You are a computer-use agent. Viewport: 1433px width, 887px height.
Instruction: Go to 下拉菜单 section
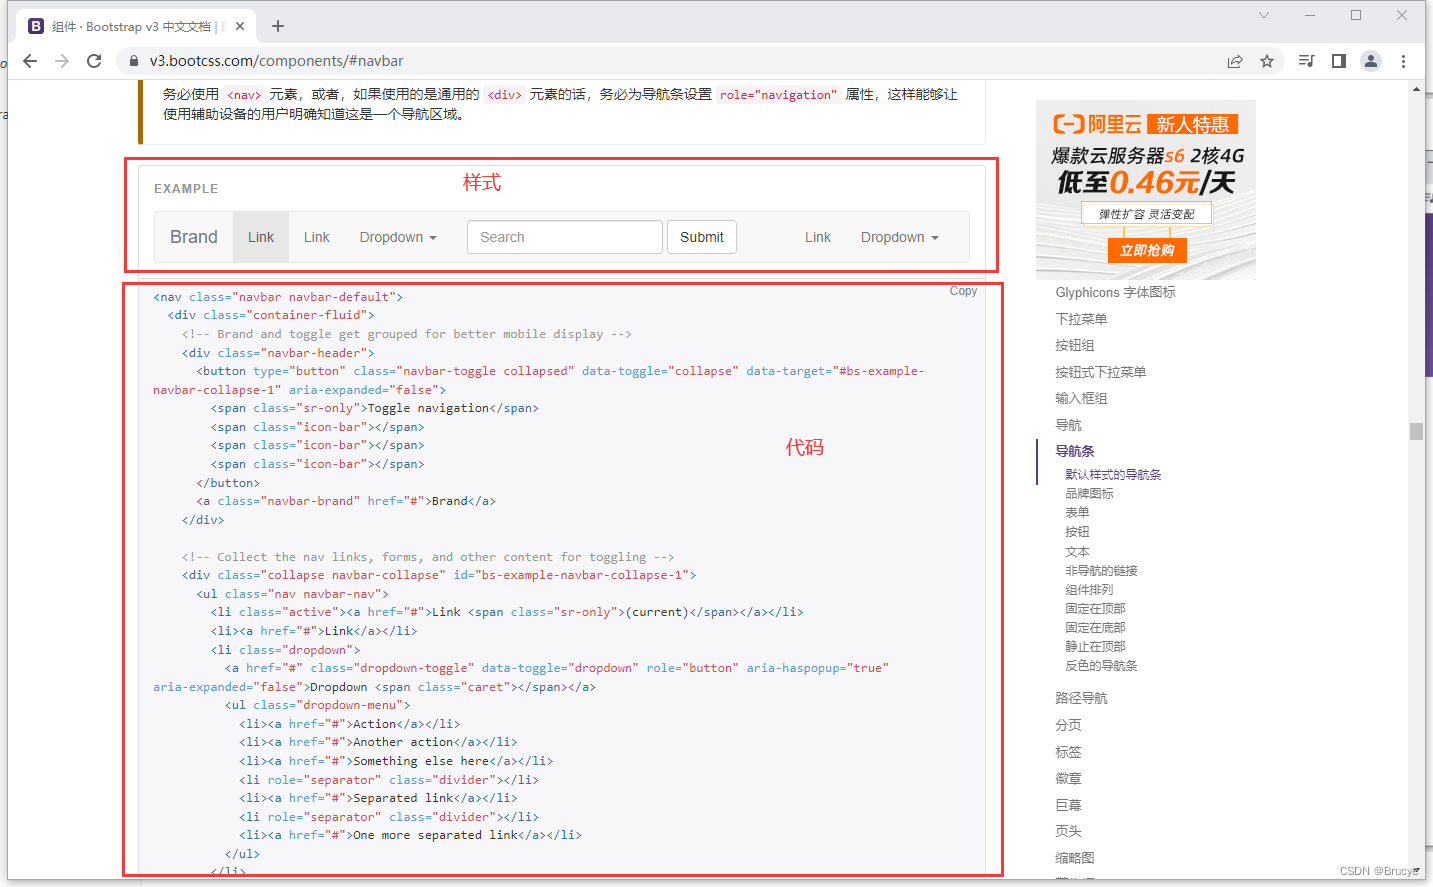point(1081,319)
